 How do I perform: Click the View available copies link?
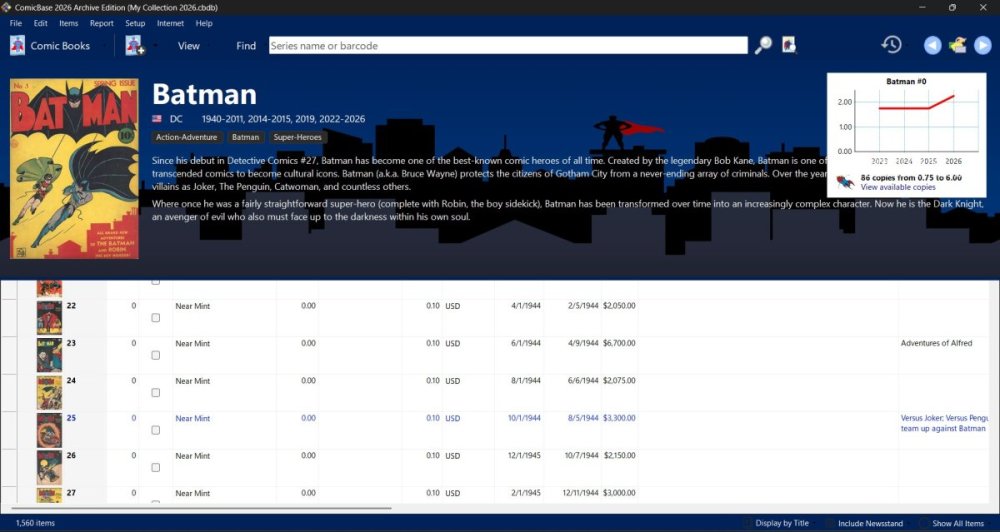(x=898, y=187)
